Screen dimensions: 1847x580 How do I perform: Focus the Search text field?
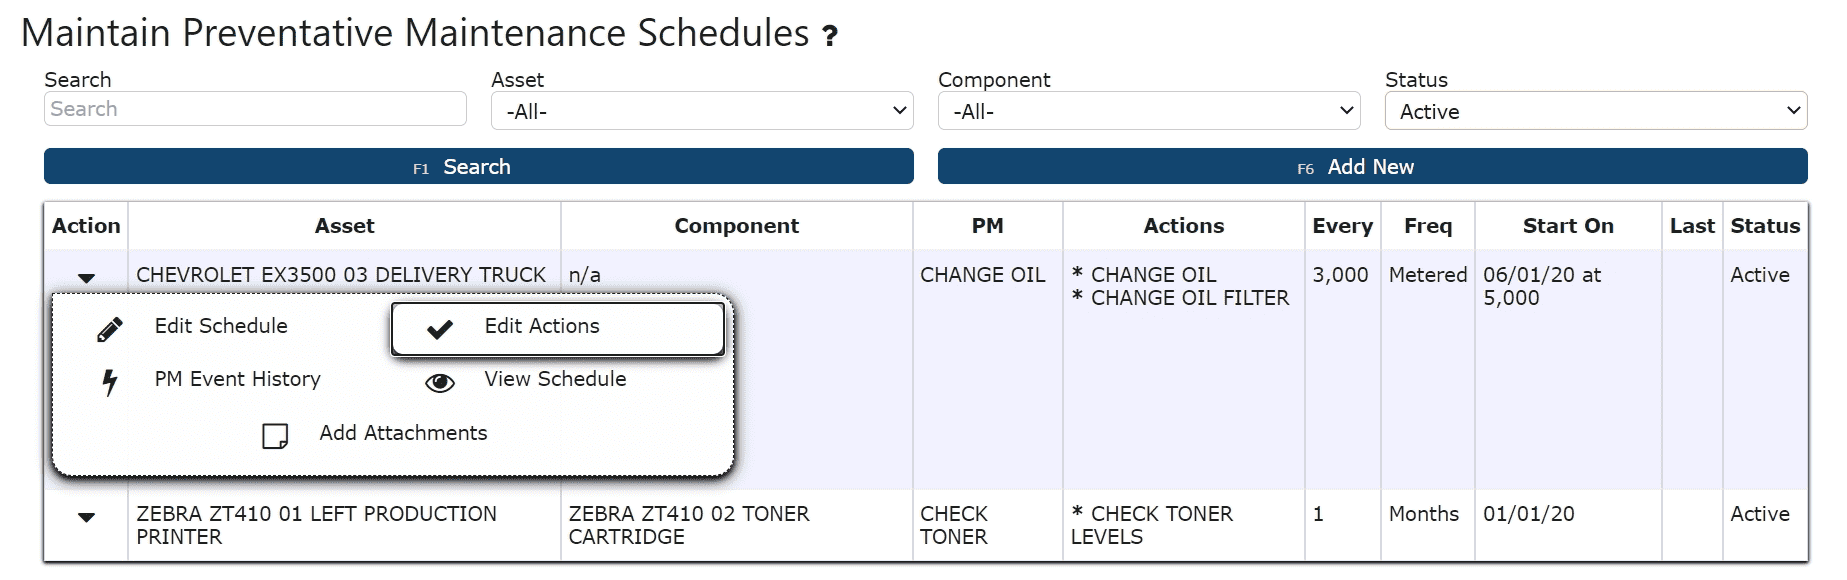click(x=255, y=109)
